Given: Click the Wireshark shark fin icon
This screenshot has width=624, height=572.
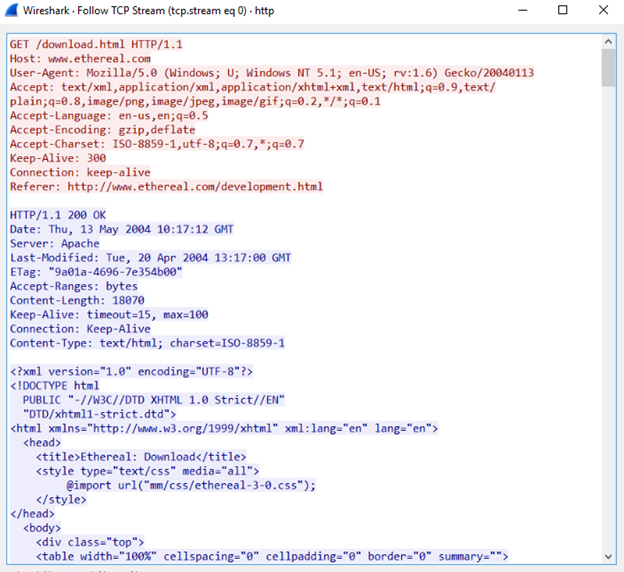Looking at the screenshot, I should 11,10.
